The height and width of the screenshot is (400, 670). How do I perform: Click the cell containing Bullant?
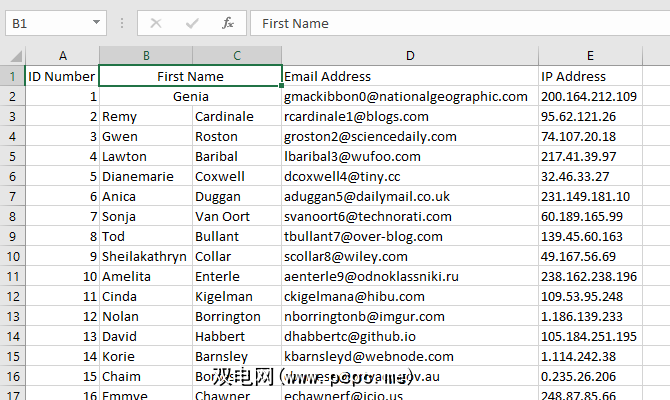(237, 236)
